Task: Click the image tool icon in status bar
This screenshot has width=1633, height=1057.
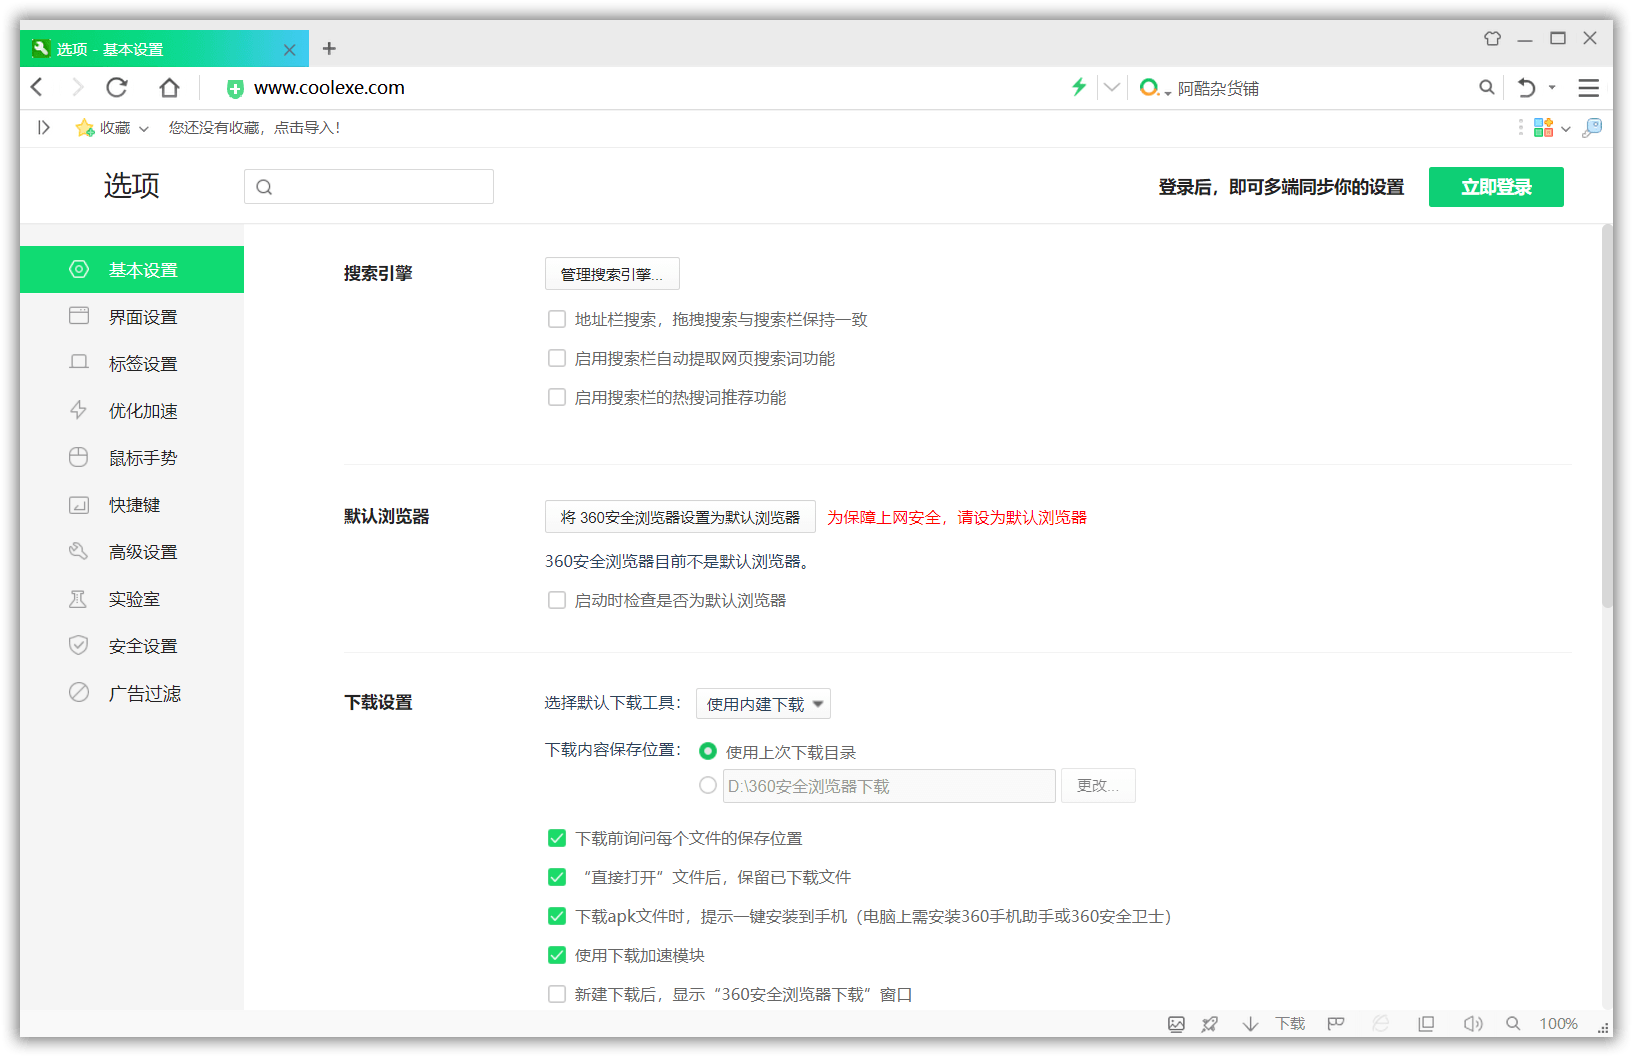Action: tap(1176, 1023)
